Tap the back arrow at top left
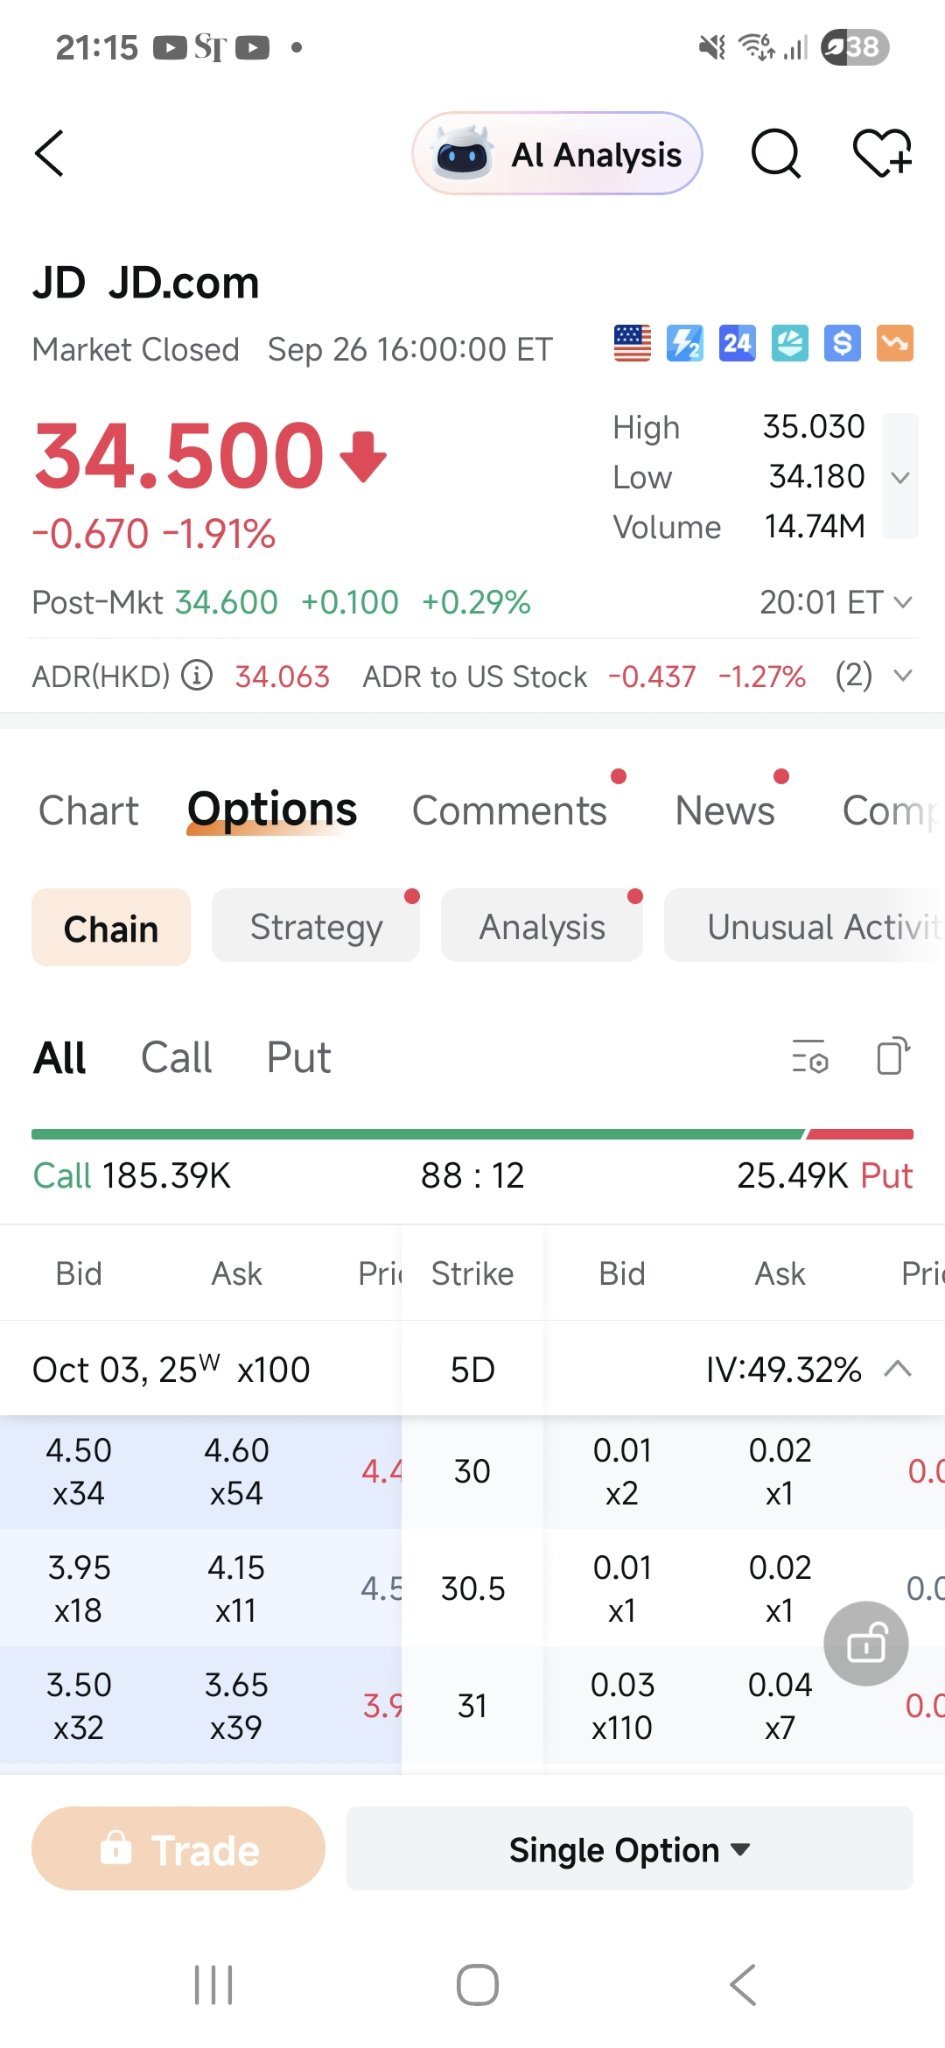The width and height of the screenshot is (945, 2048). [50, 153]
